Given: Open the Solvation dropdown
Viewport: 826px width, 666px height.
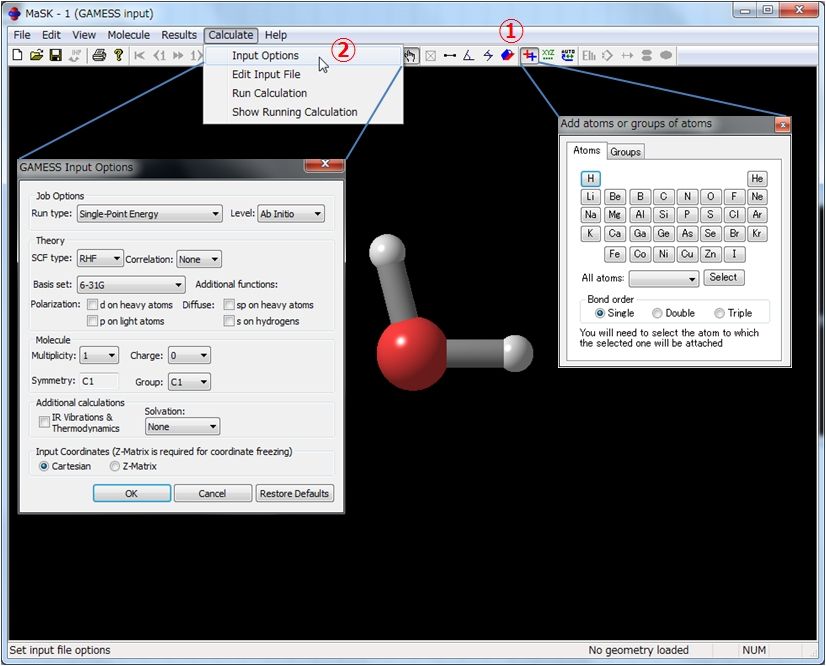Looking at the screenshot, I should (x=181, y=427).
